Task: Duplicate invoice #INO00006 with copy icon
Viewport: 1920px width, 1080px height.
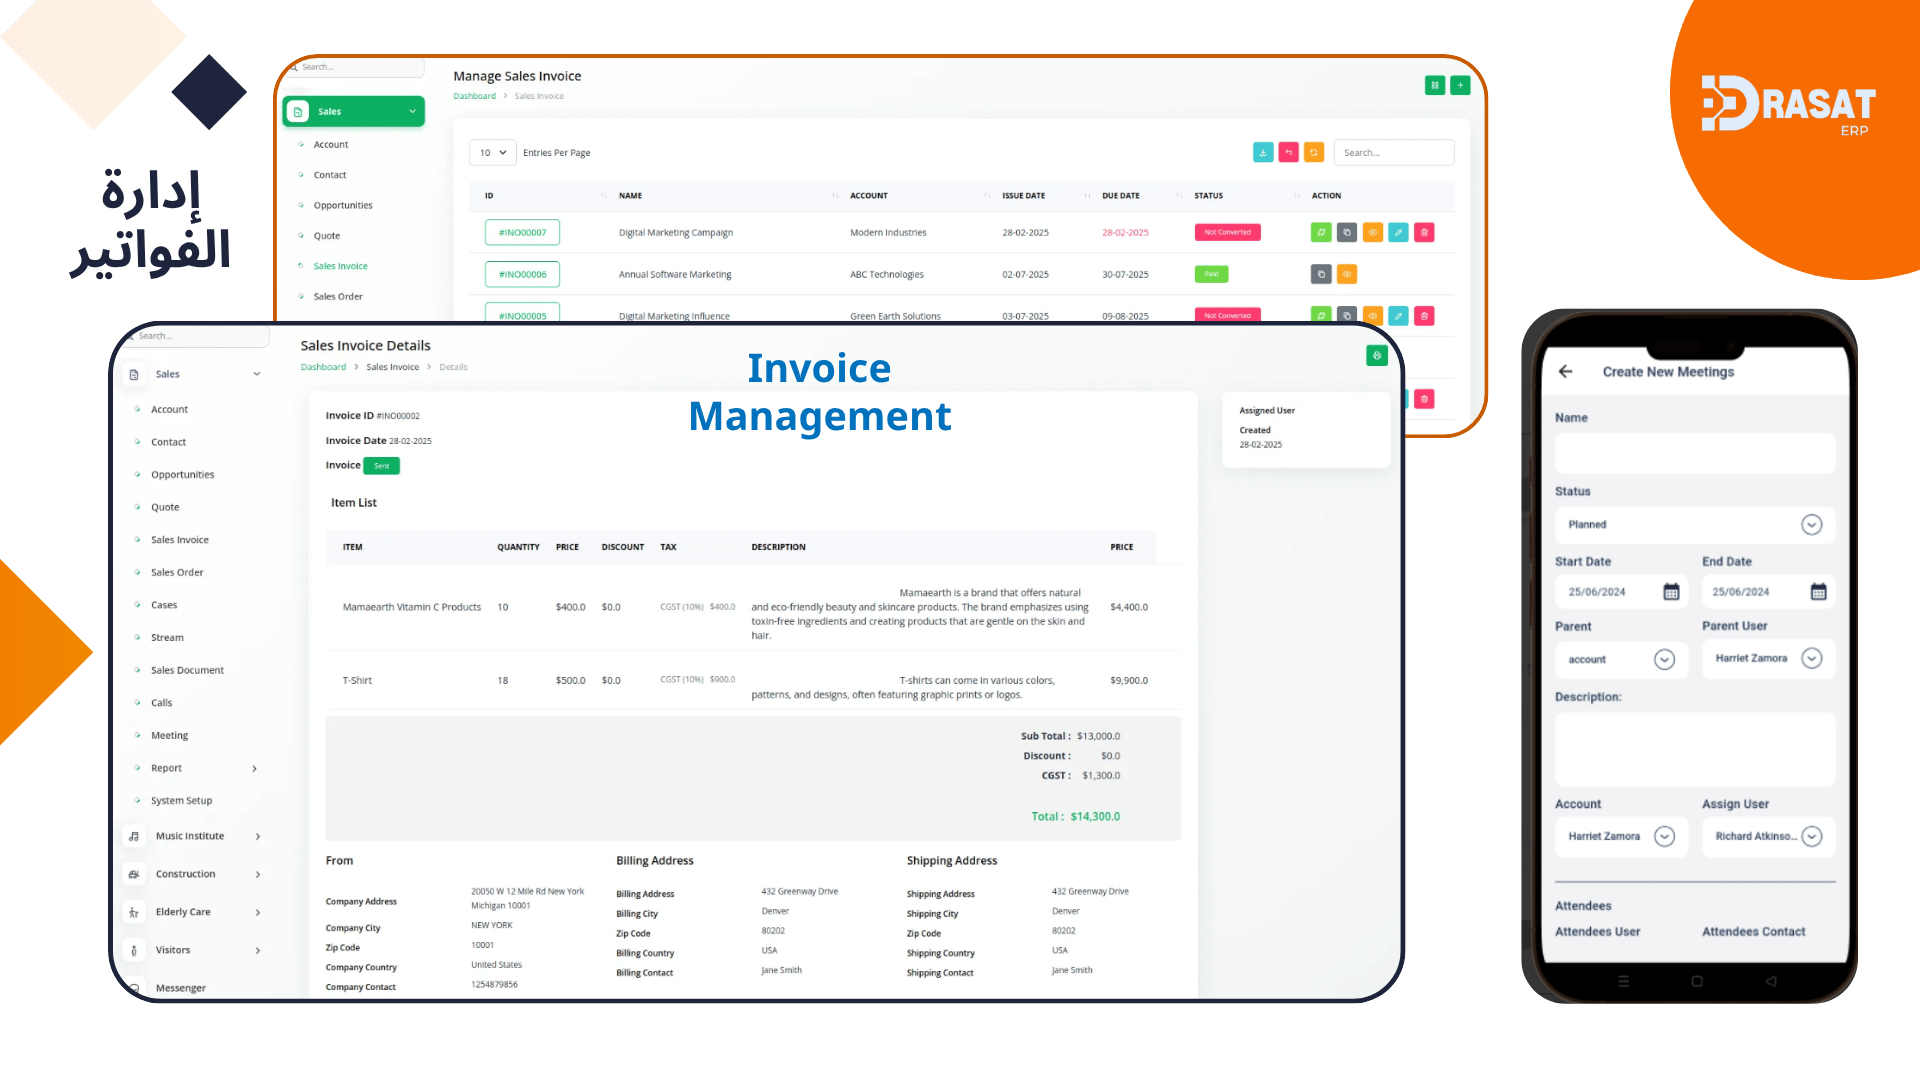Action: pos(1321,274)
